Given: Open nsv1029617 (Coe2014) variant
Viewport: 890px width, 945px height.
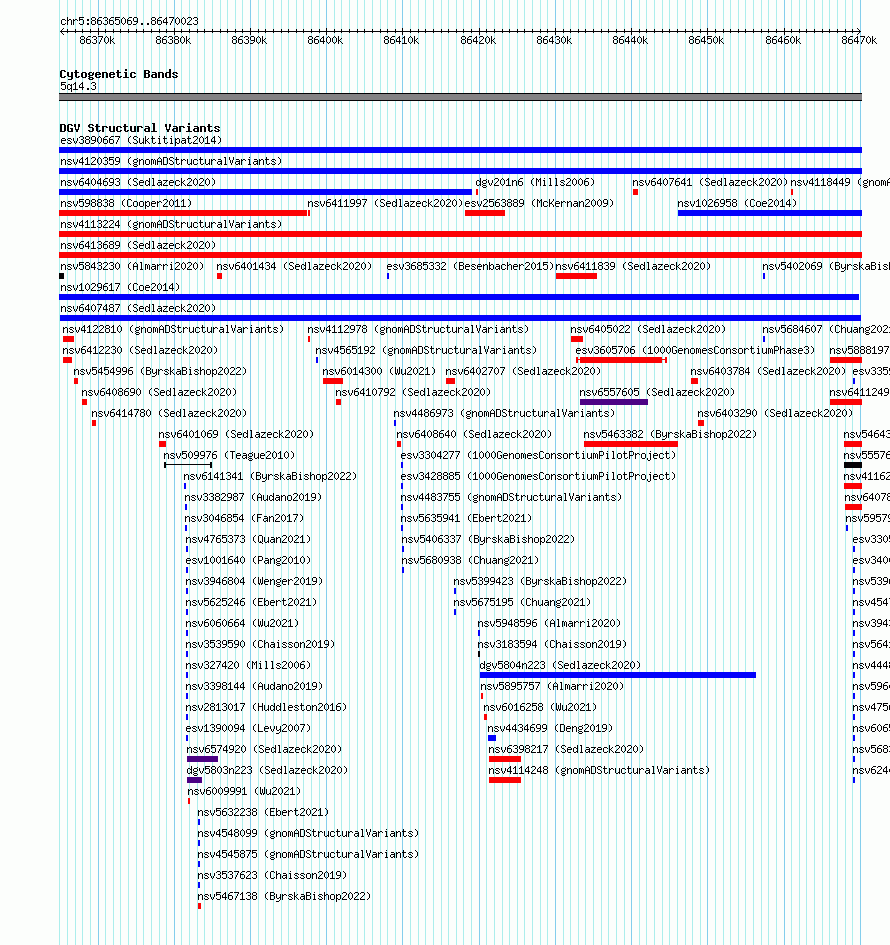Looking at the screenshot, I should 120,287.
